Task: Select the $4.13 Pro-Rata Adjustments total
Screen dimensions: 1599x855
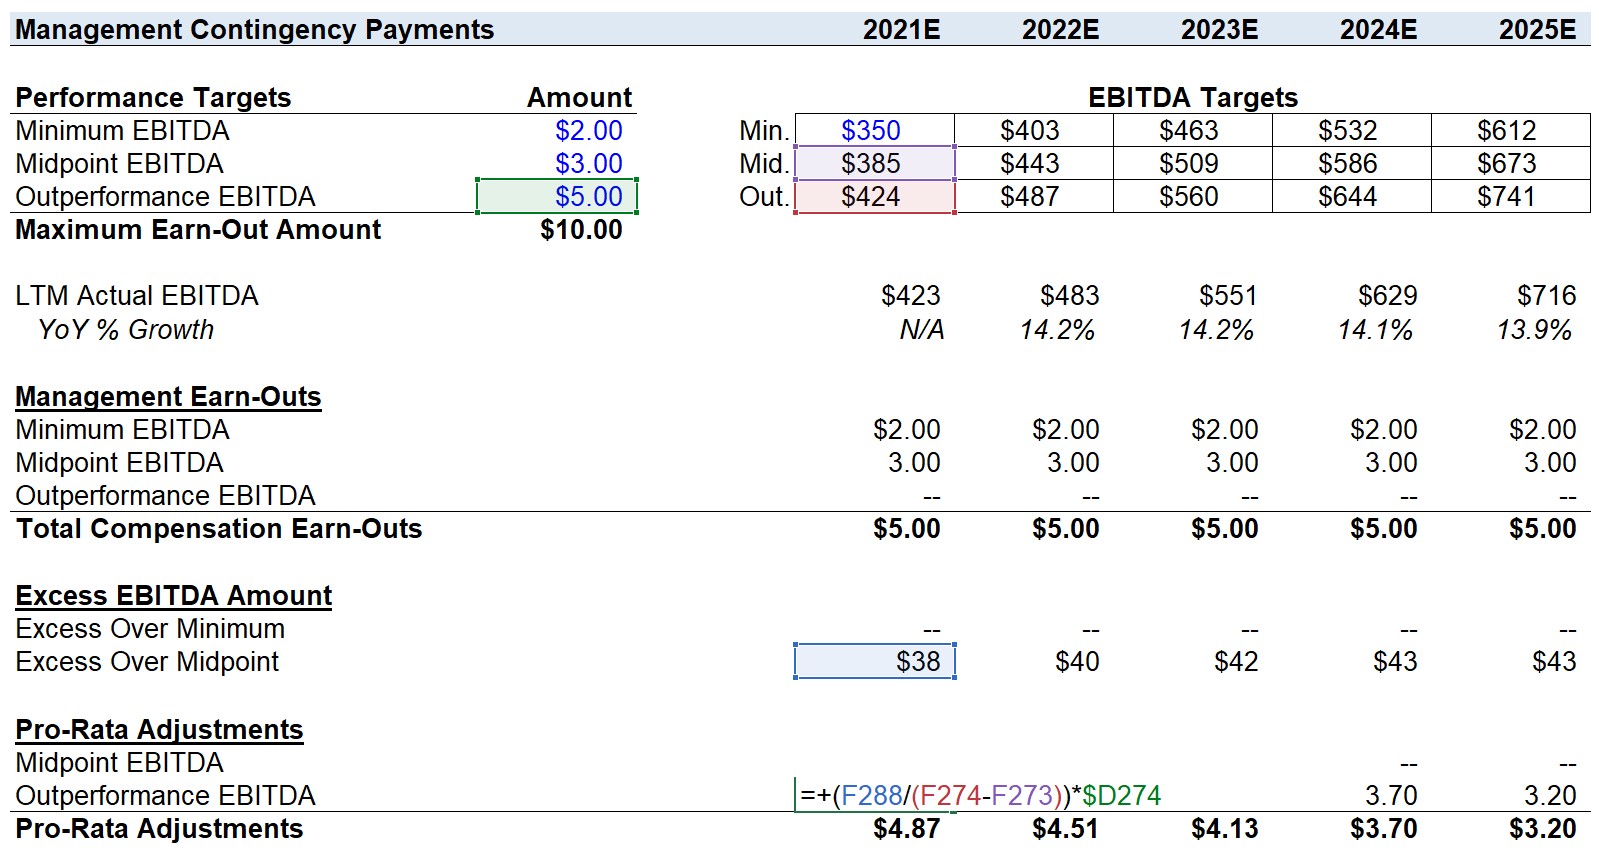Action: [x=1224, y=829]
